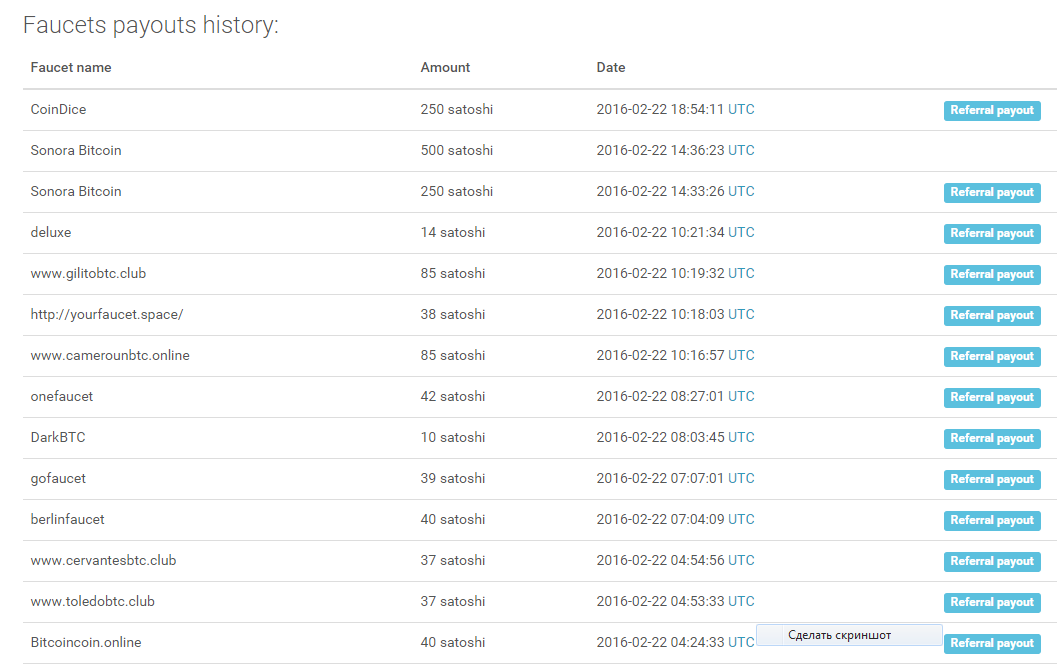
Task: Click the deluxe faucet name
Action: click(51, 233)
